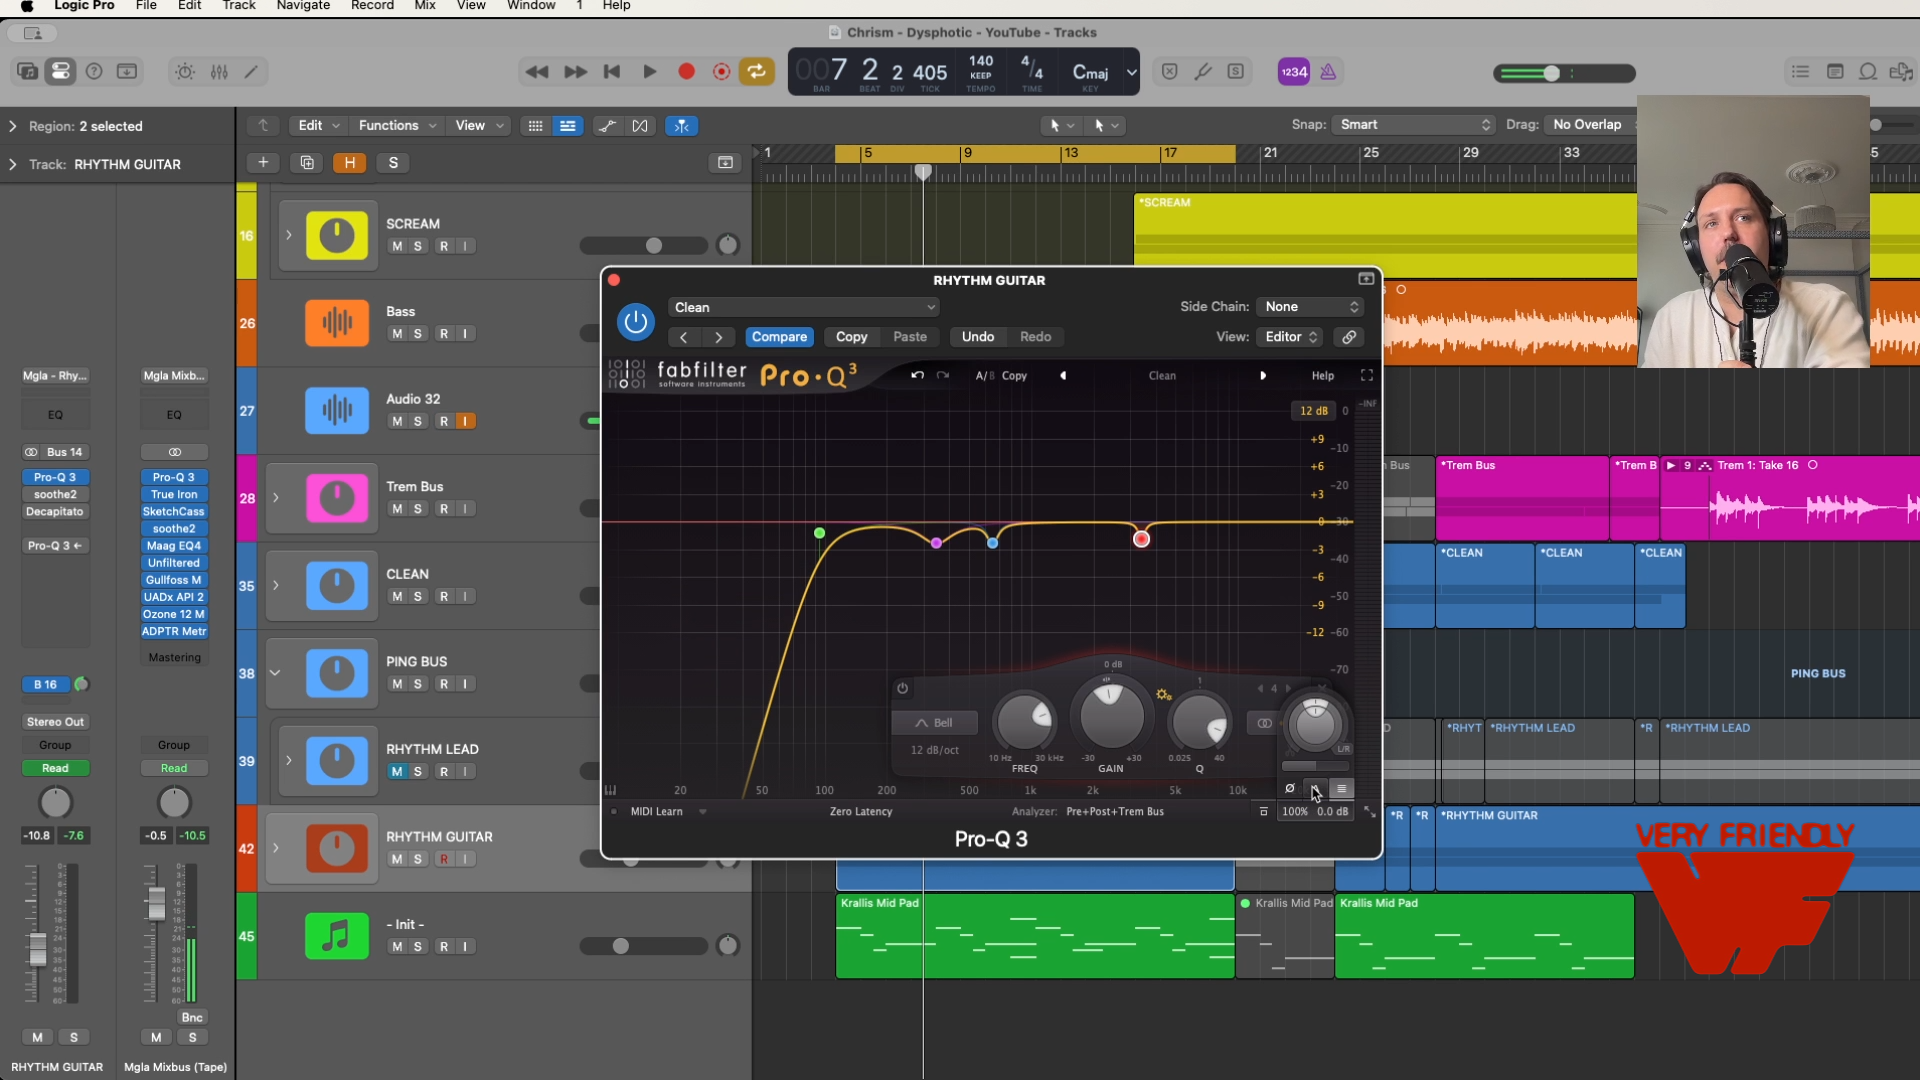Open the Mix menu
The height and width of the screenshot is (1080, 1920).
click(x=425, y=6)
